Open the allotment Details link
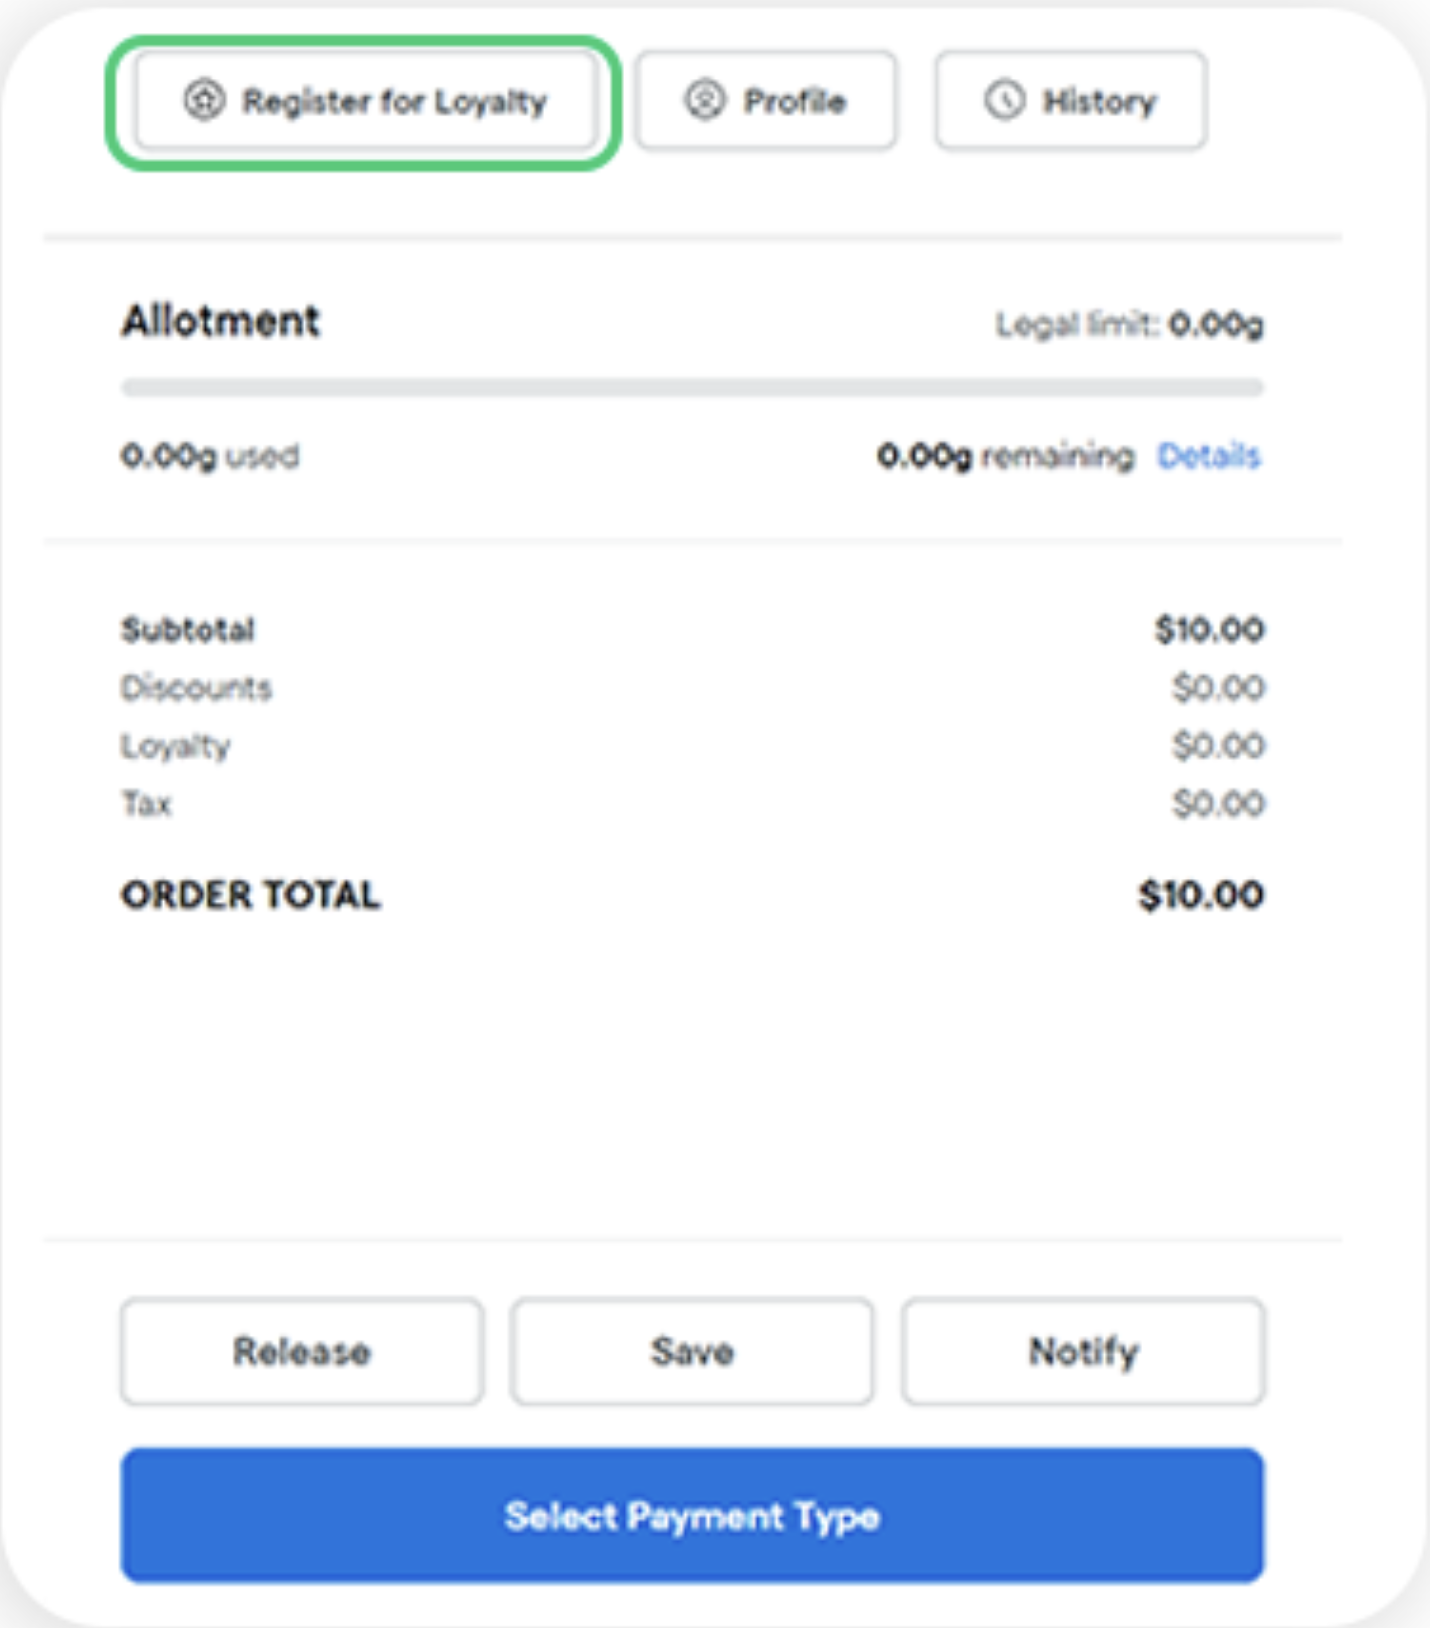1430x1628 pixels. [x=1208, y=456]
